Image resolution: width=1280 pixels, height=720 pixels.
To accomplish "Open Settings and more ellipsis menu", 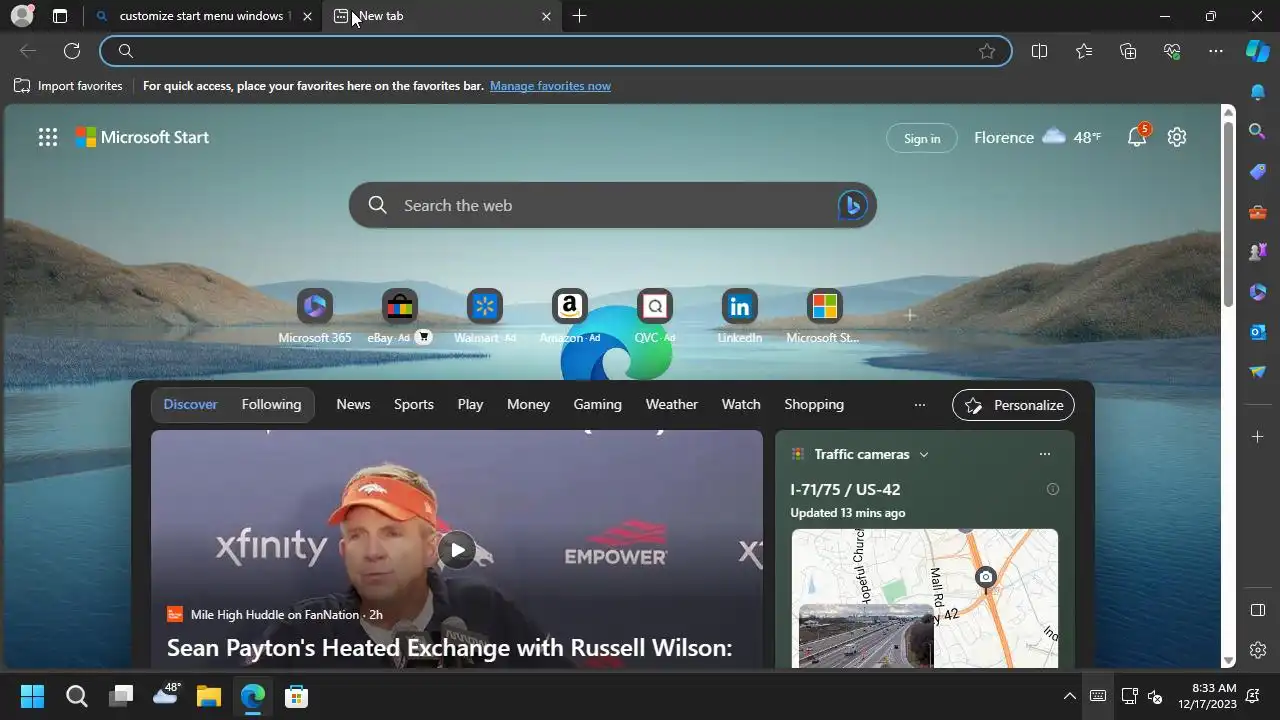I will click(x=1216, y=51).
